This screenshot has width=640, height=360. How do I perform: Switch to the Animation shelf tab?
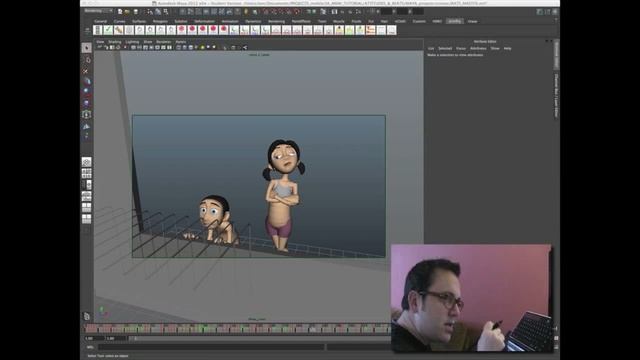(x=230, y=21)
